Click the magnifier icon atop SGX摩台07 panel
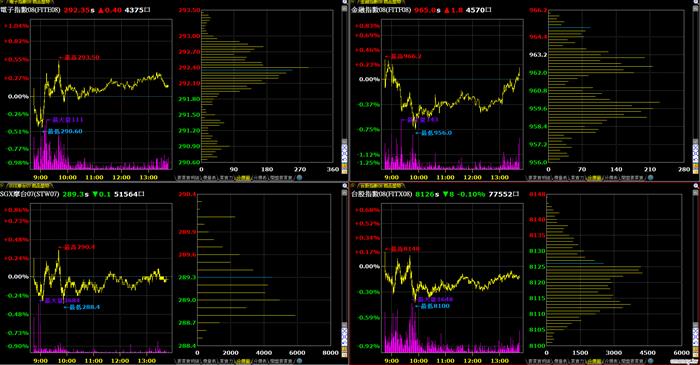 click(345, 186)
